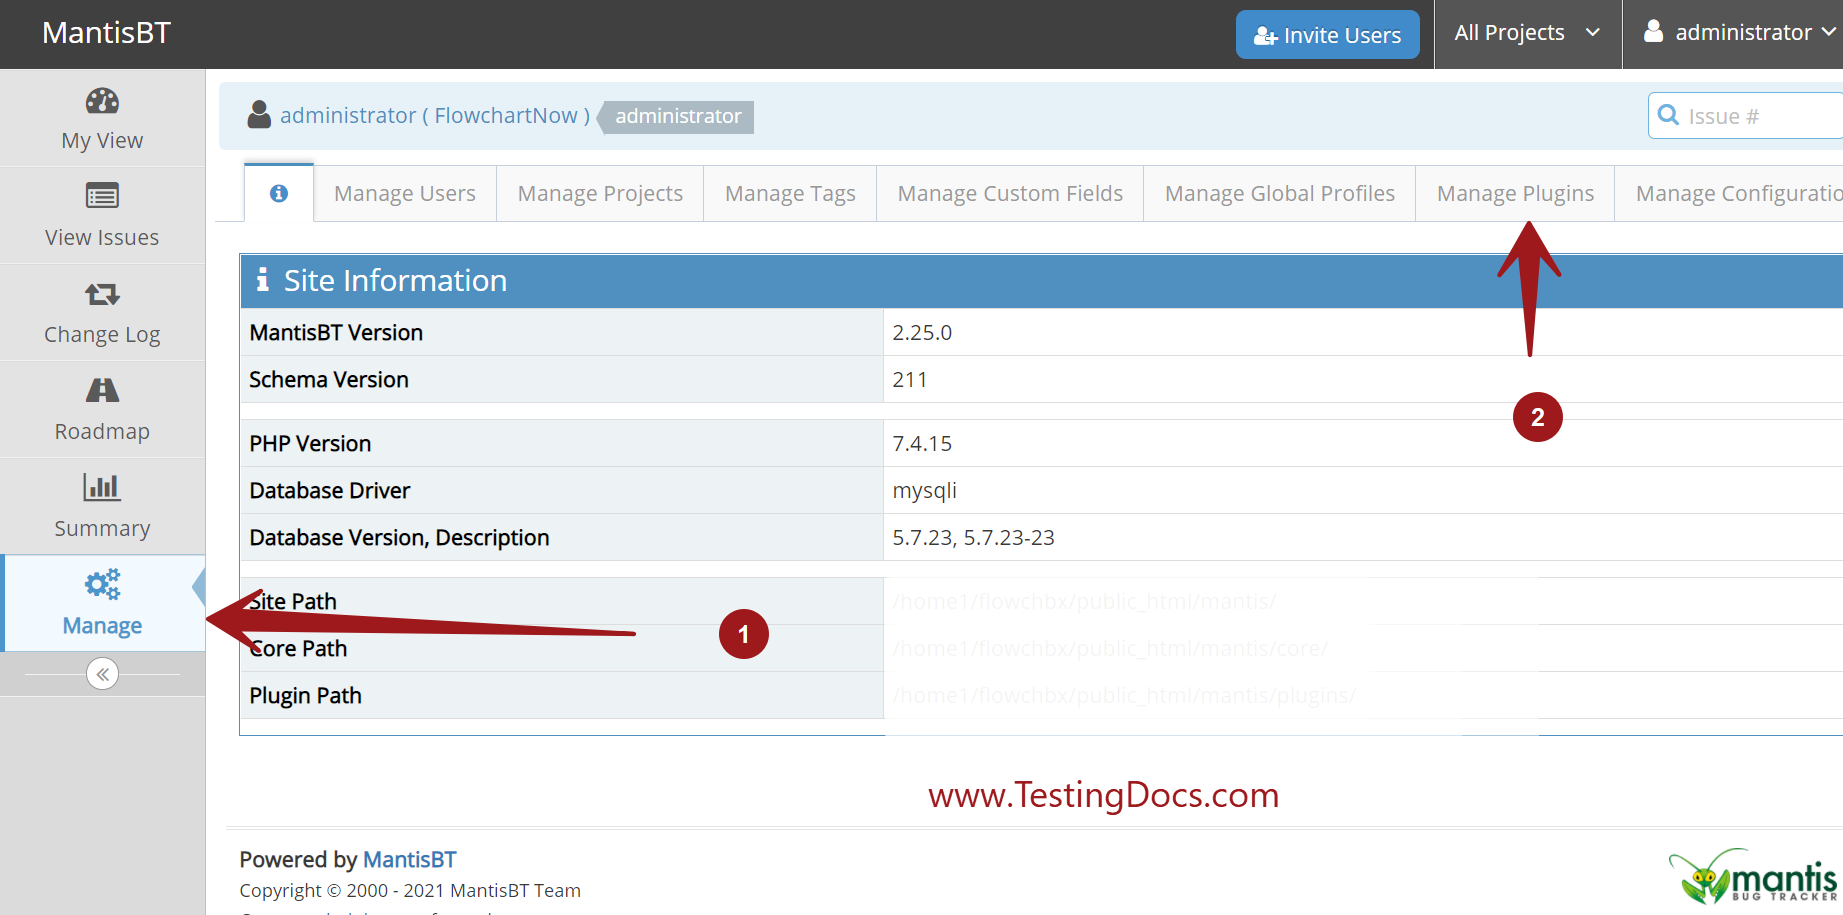Click the Mantis Bug Tracker logo

click(1753, 877)
